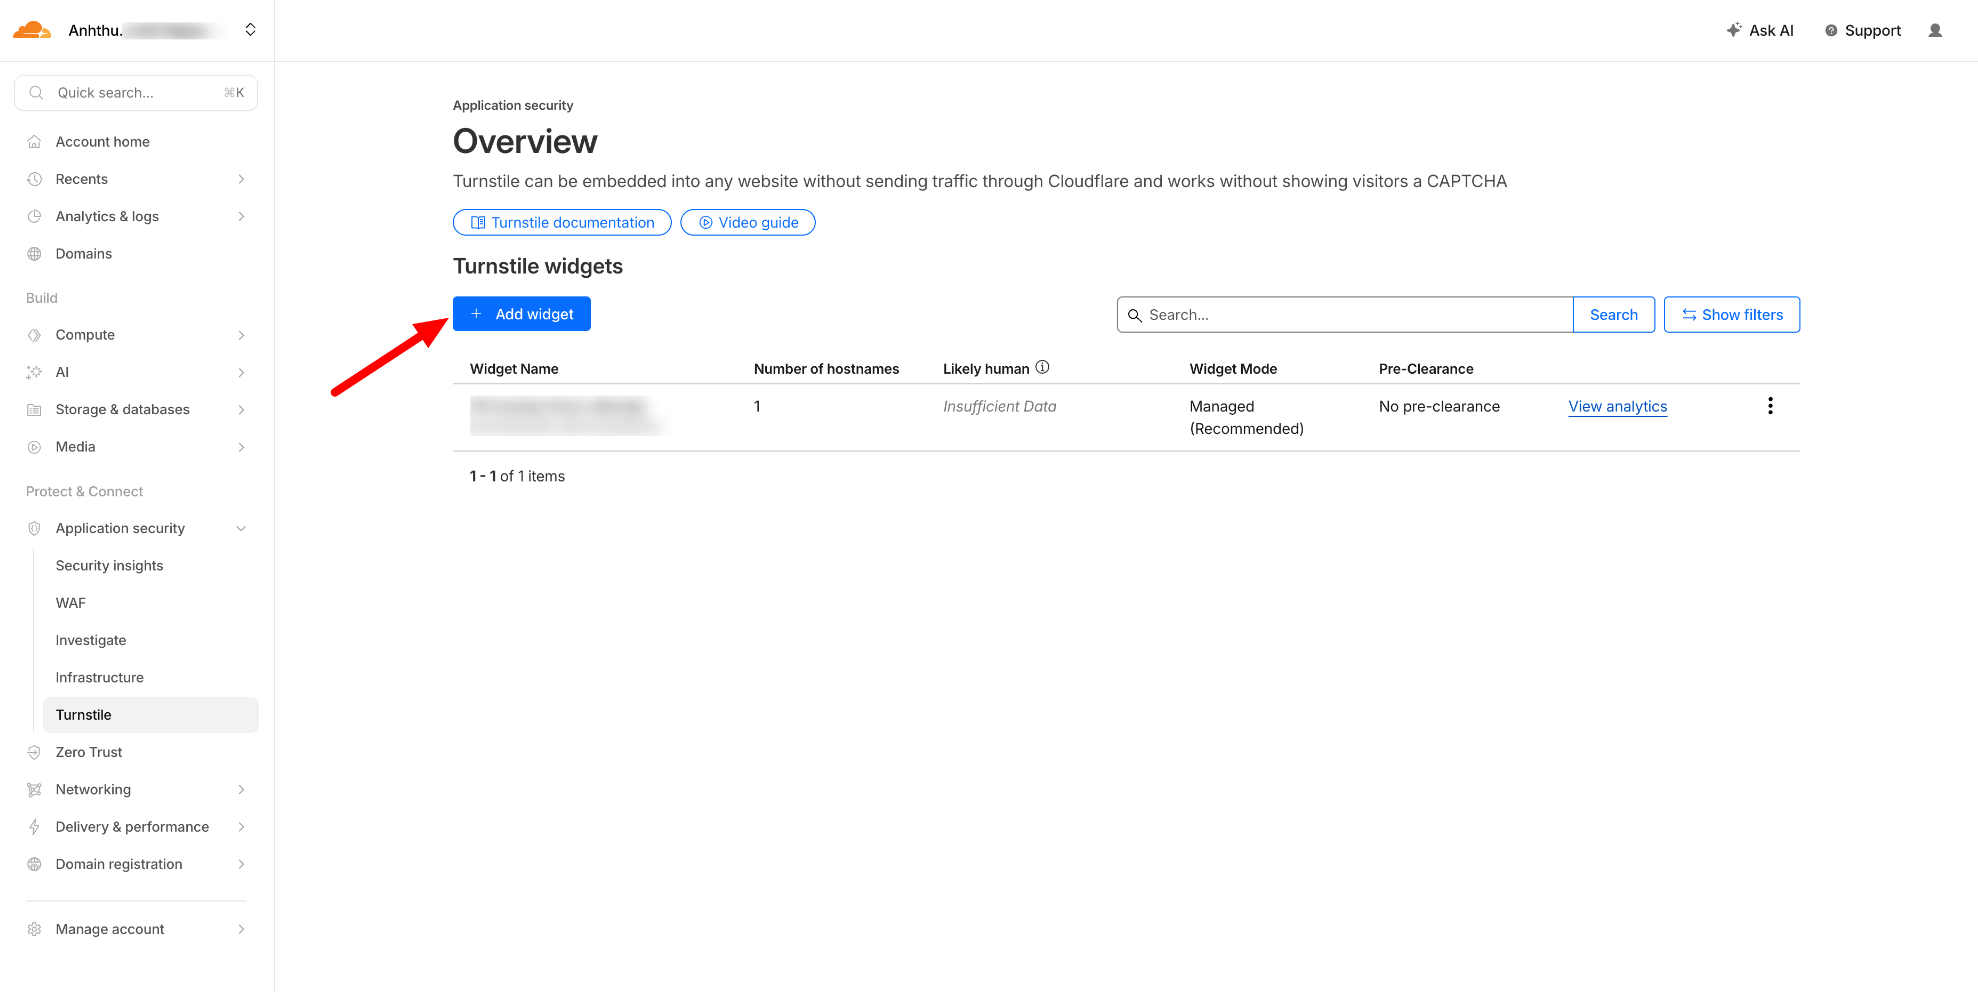Click Show filters button

pos(1732,315)
